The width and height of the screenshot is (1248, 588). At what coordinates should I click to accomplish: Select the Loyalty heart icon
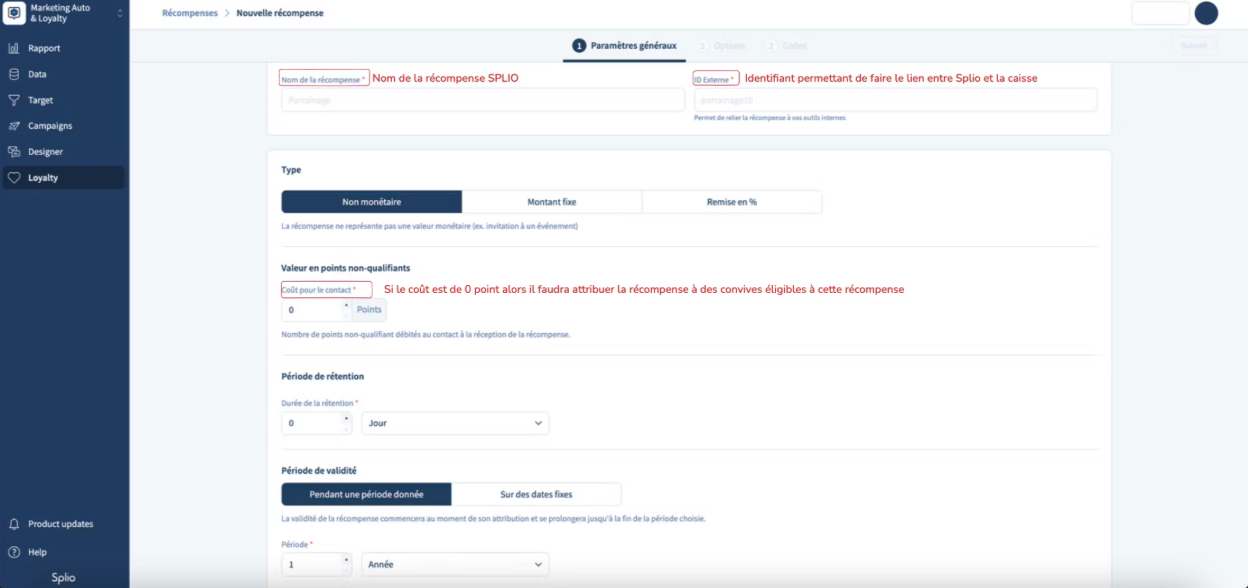[x=14, y=178]
